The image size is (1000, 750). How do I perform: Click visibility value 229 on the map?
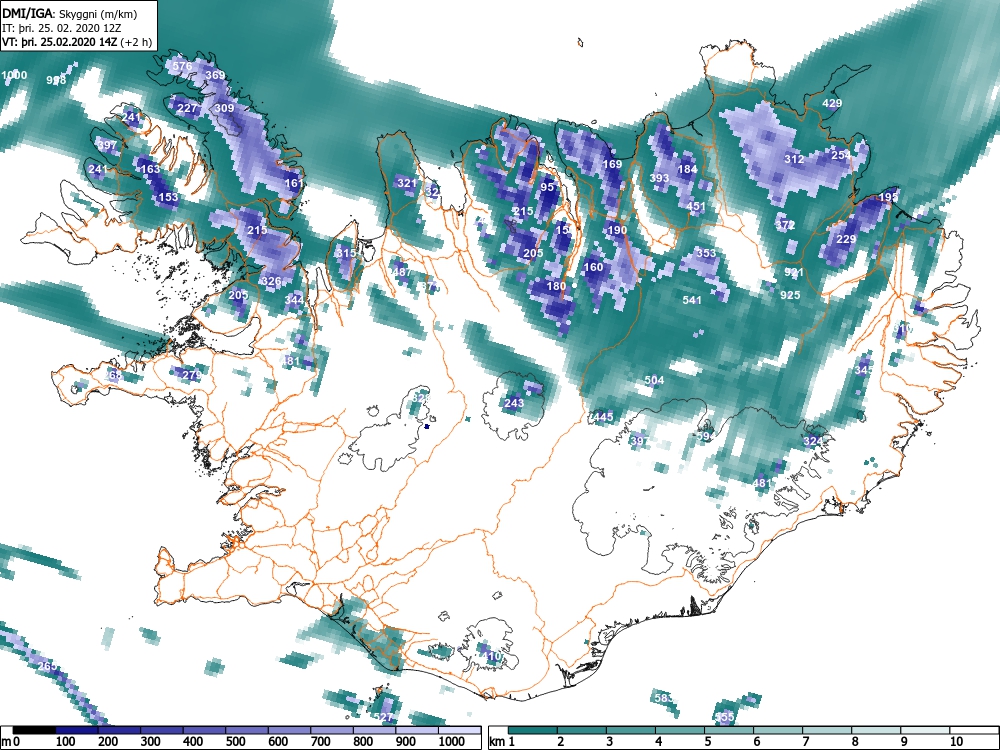[x=846, y=239]
